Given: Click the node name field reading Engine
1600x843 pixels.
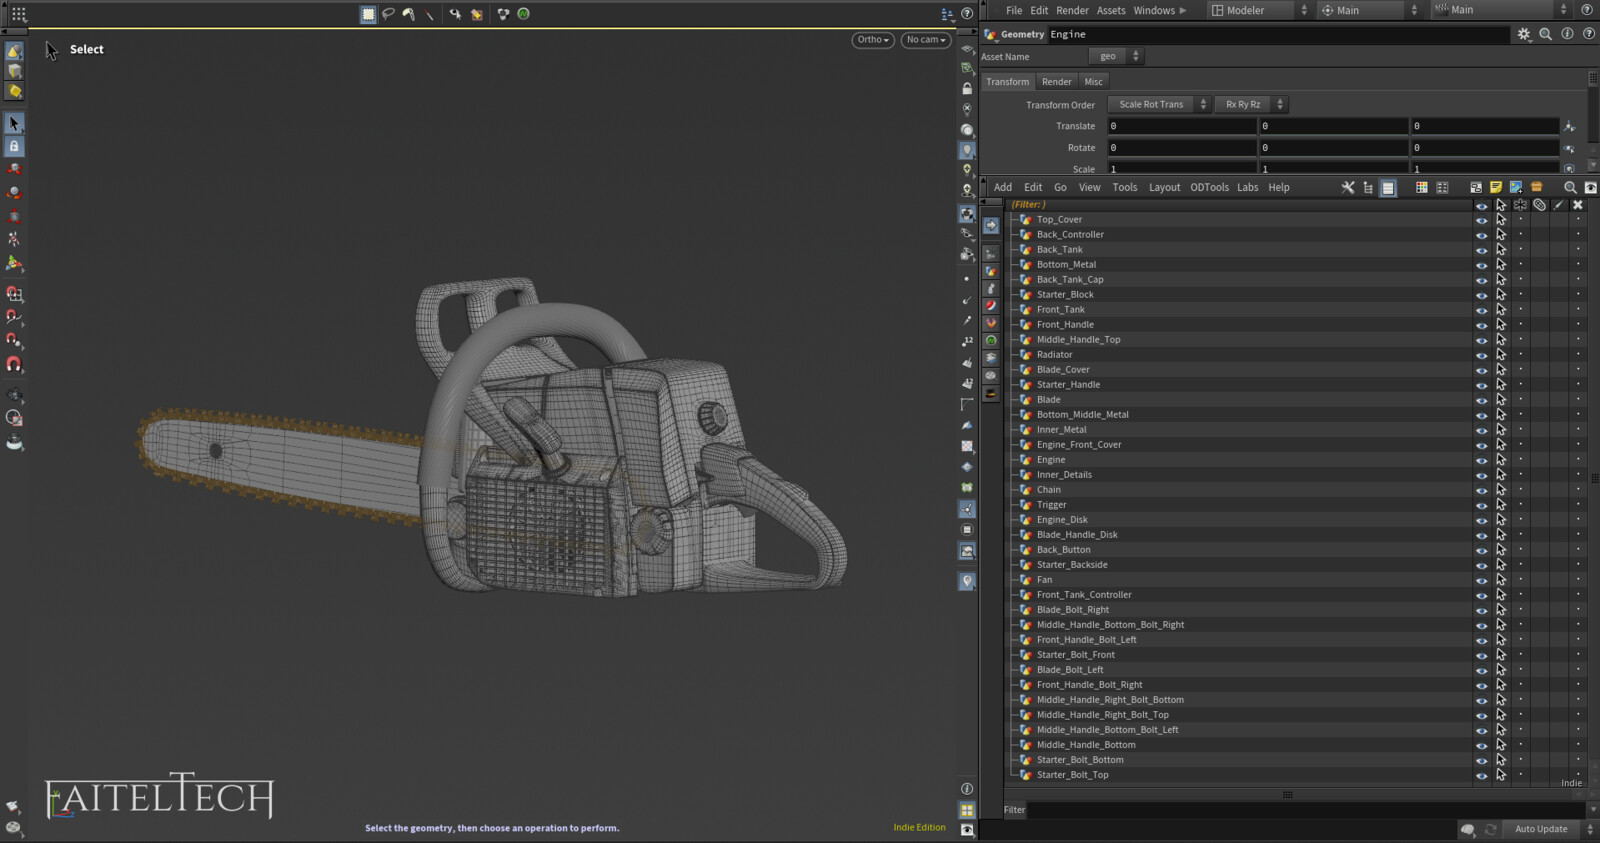Looking at the screenshot, I should click(x=1278, y=34).
